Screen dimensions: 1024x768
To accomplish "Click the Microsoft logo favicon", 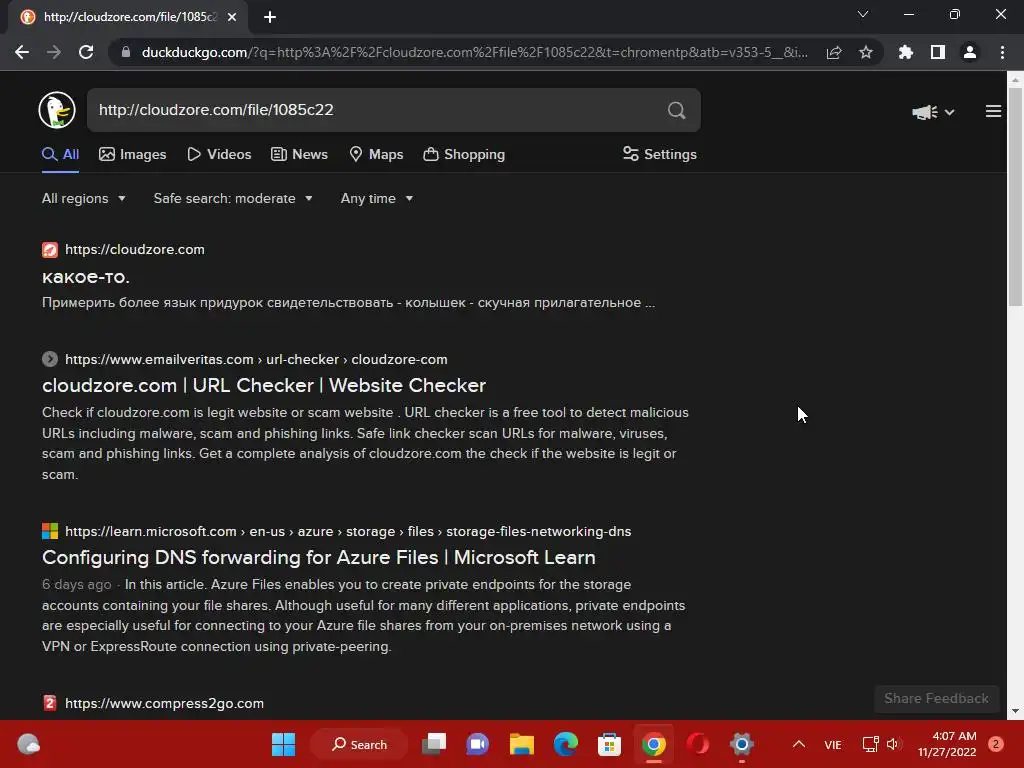I will pos(50,531).
